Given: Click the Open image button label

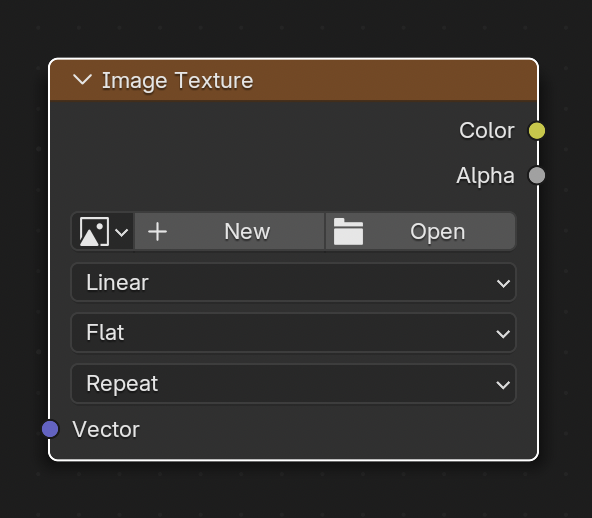Looking at the screenshot, I should 437,231.
